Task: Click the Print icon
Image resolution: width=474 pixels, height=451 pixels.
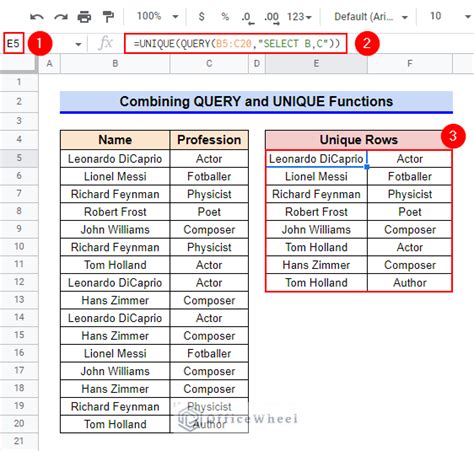Action: coord(84,16)
